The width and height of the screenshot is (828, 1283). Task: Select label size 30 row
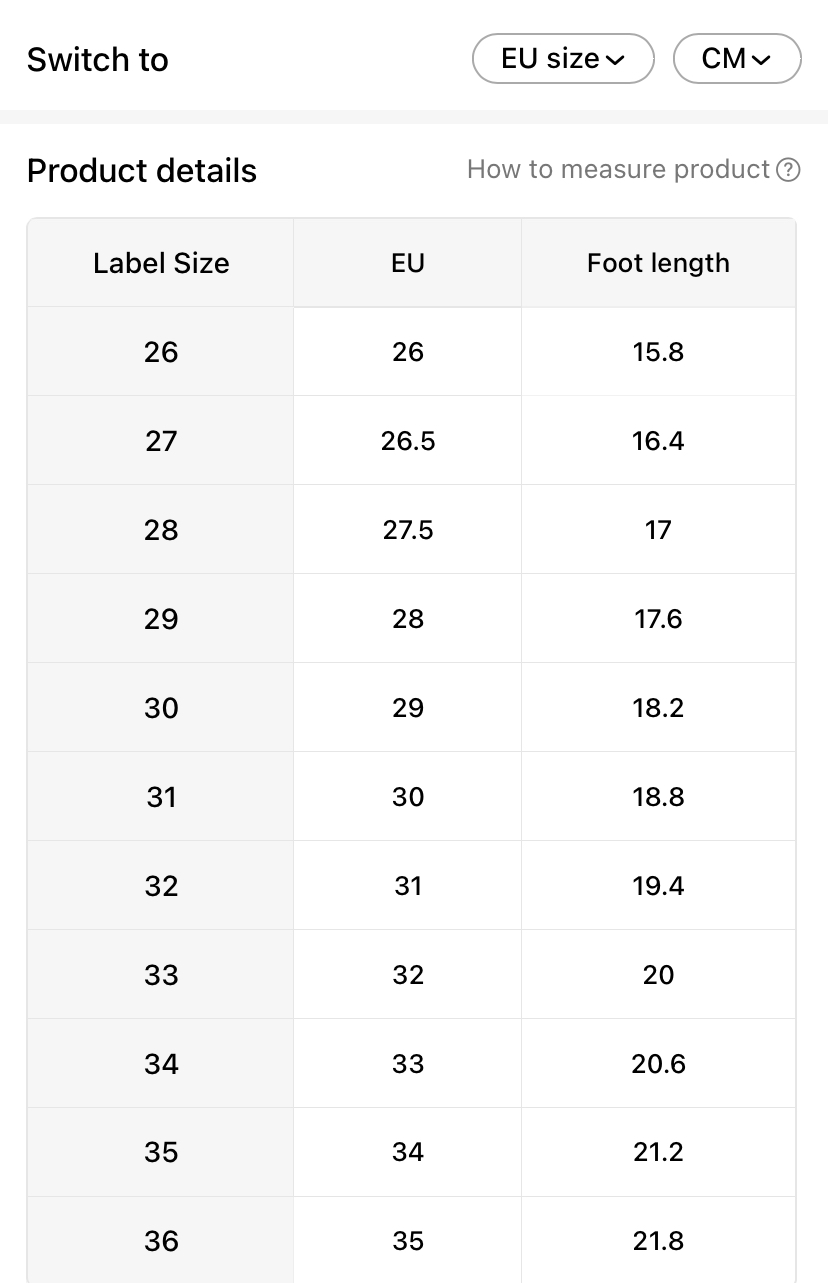tap(161, 708)
